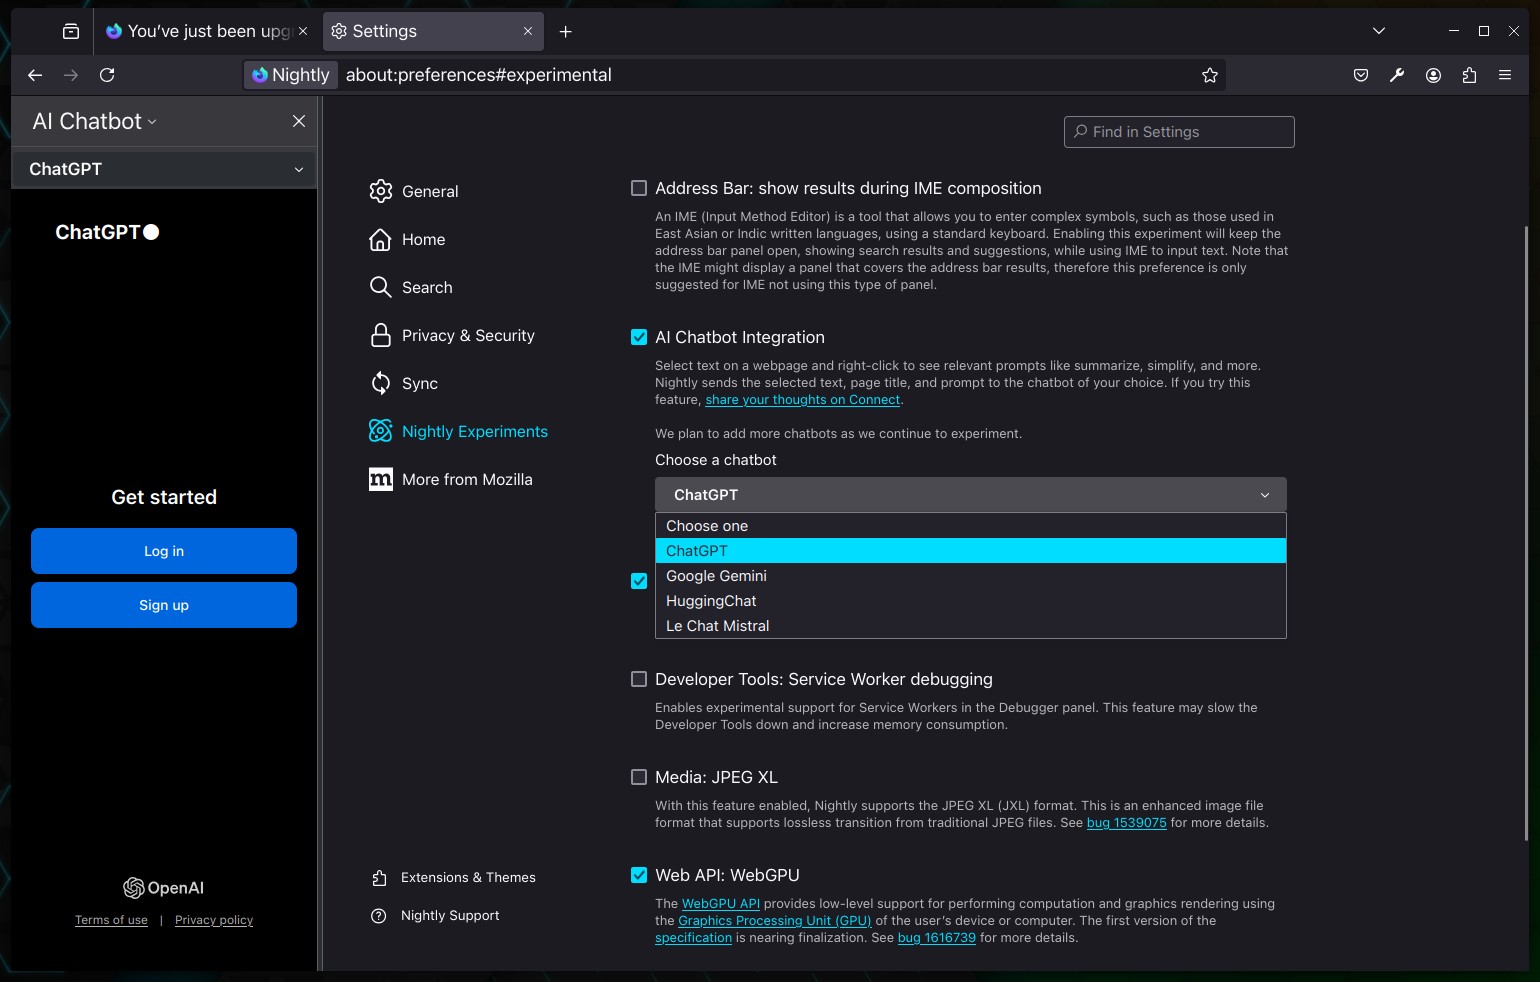Close the Settings tab
The image size is (1540, 982).
click(528, 31)
